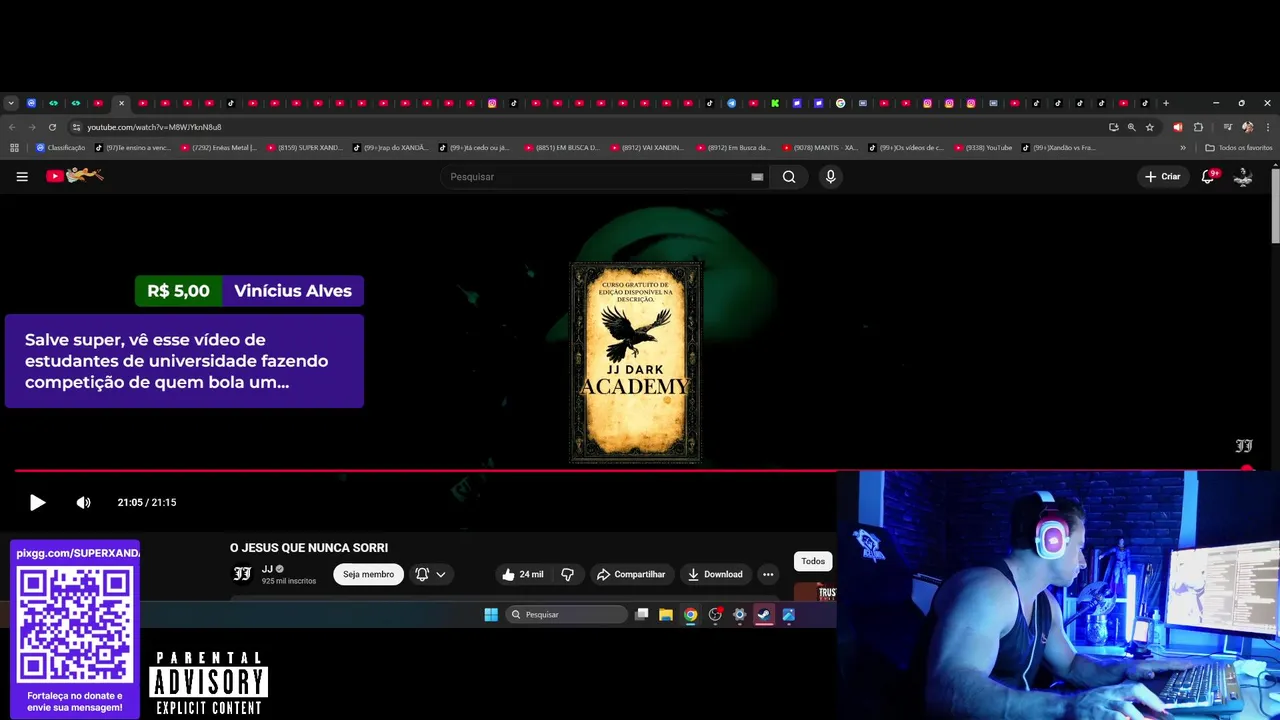Click the page vertical scrollbar
The image size is (1280, 720).
click(1275, 205)
